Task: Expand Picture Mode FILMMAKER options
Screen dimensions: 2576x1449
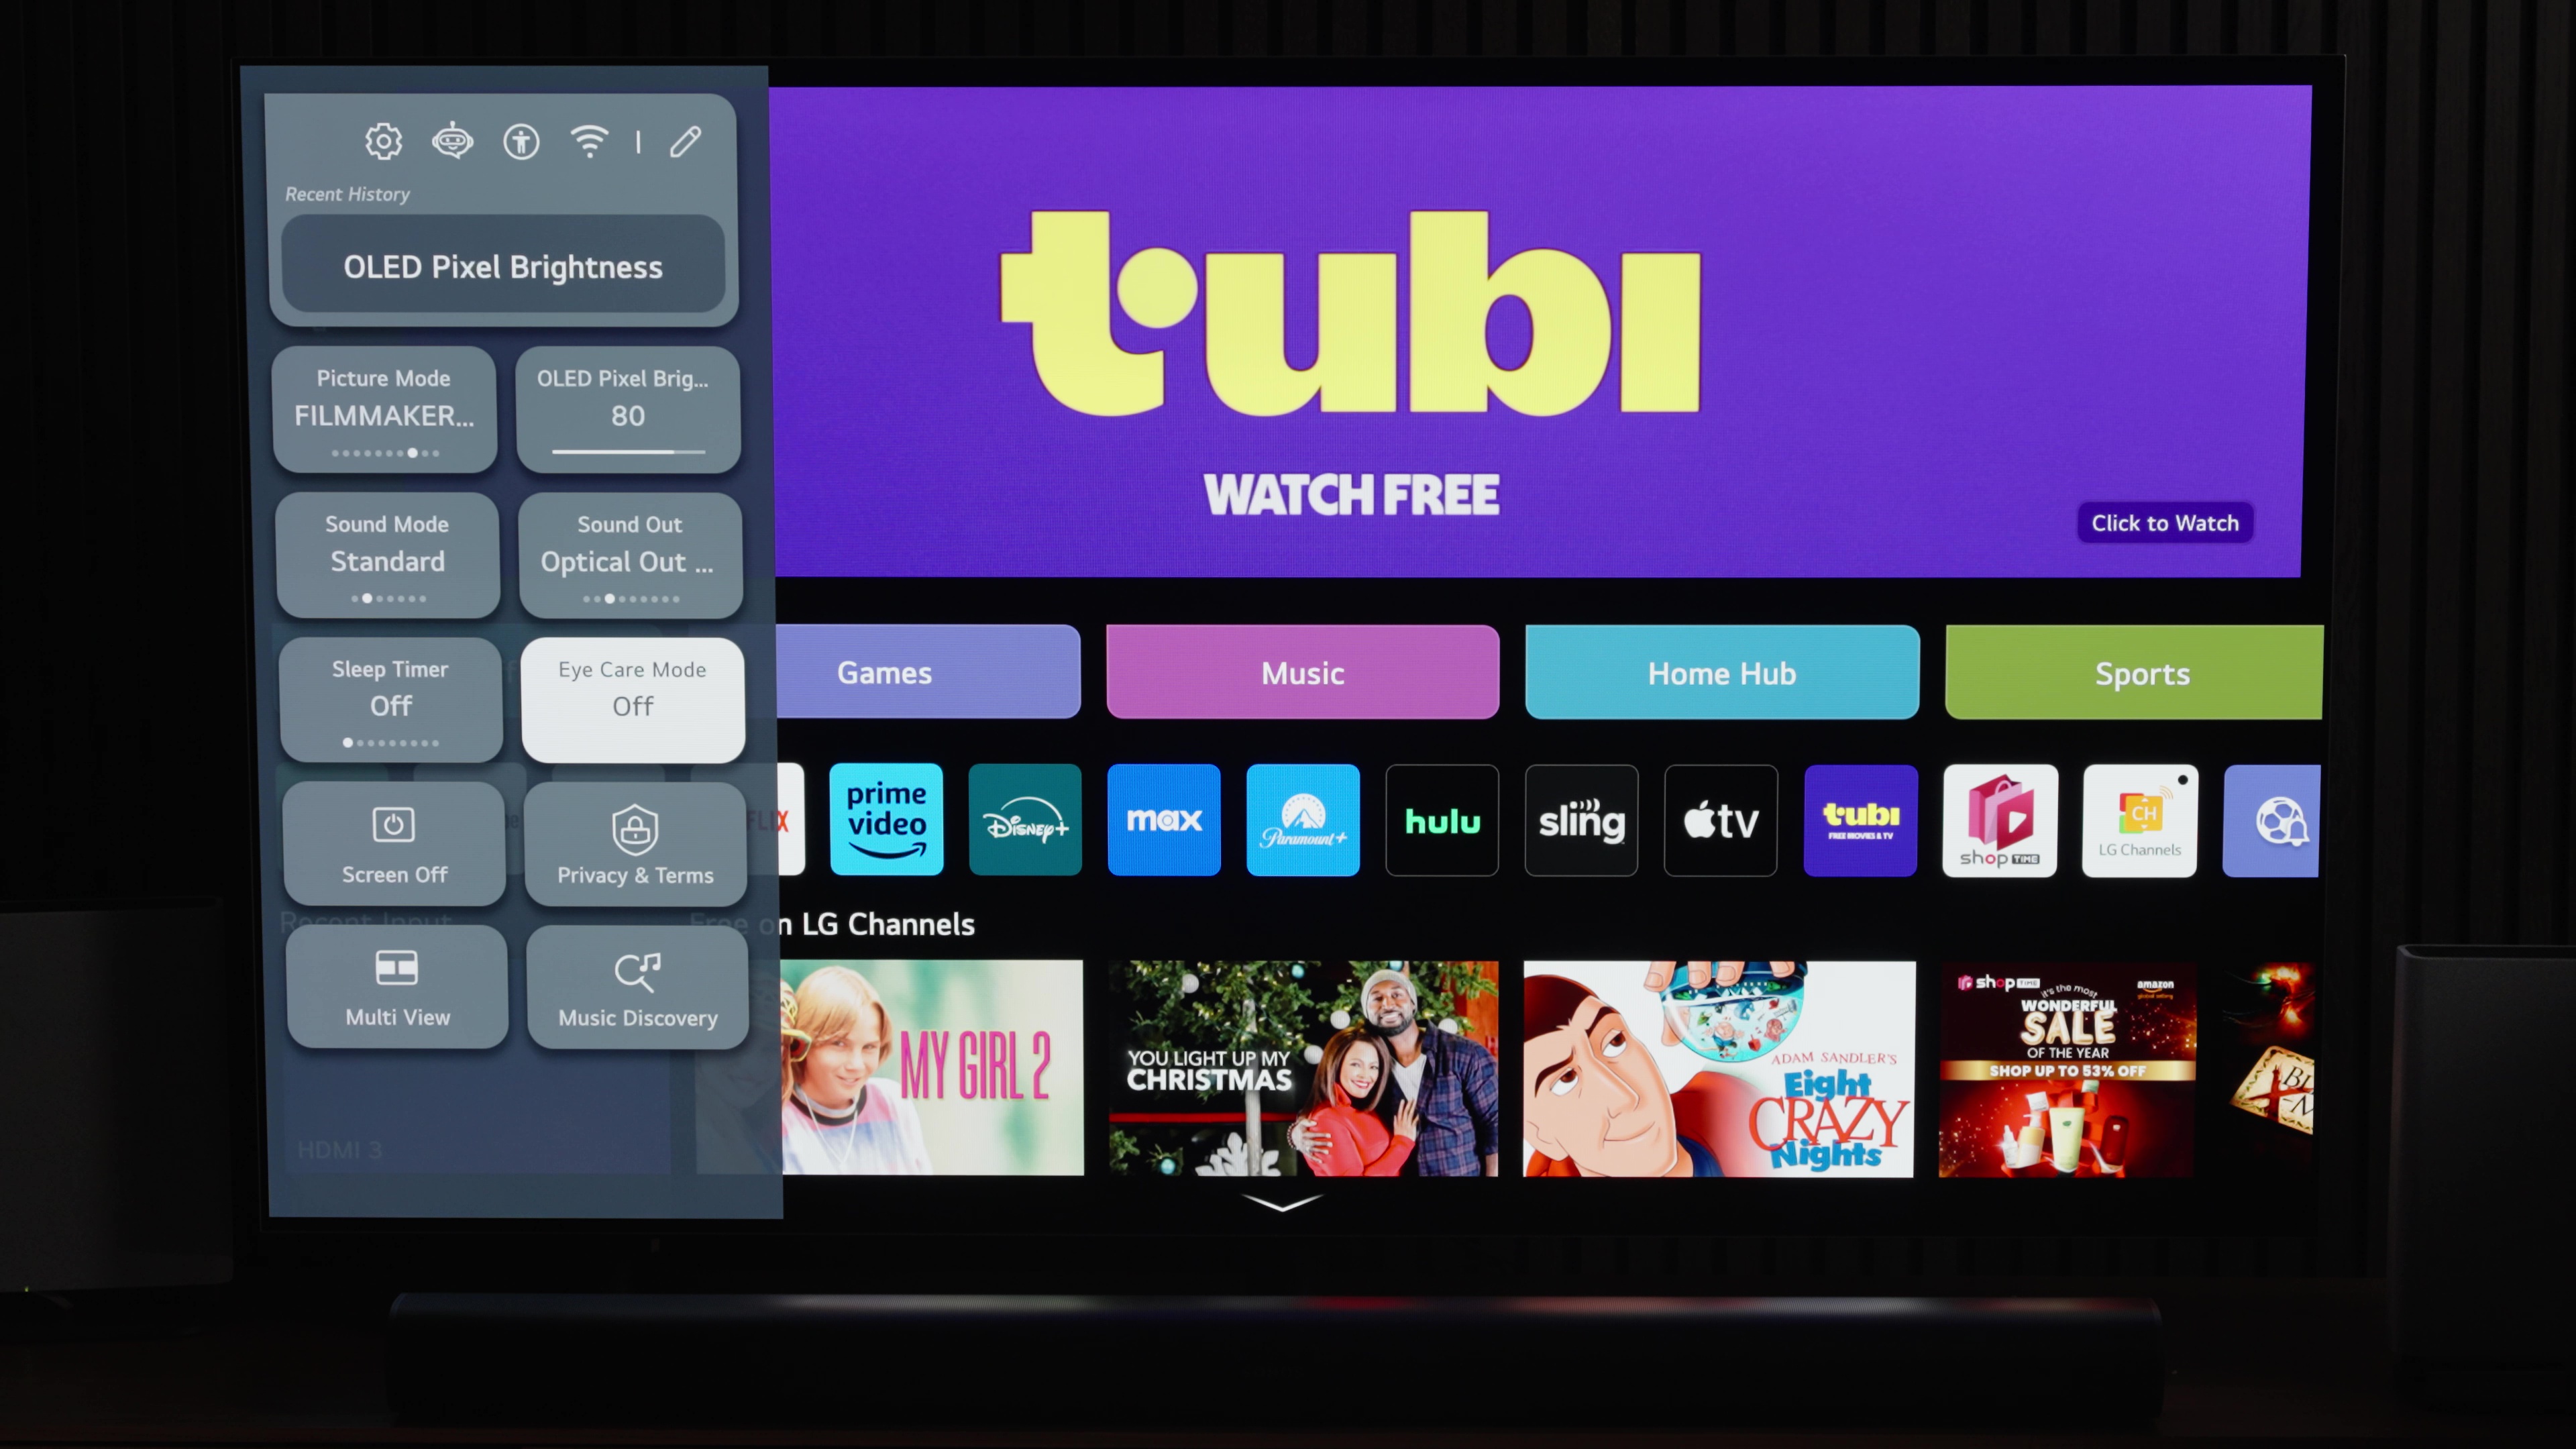Action: click(x=386, y=409)
